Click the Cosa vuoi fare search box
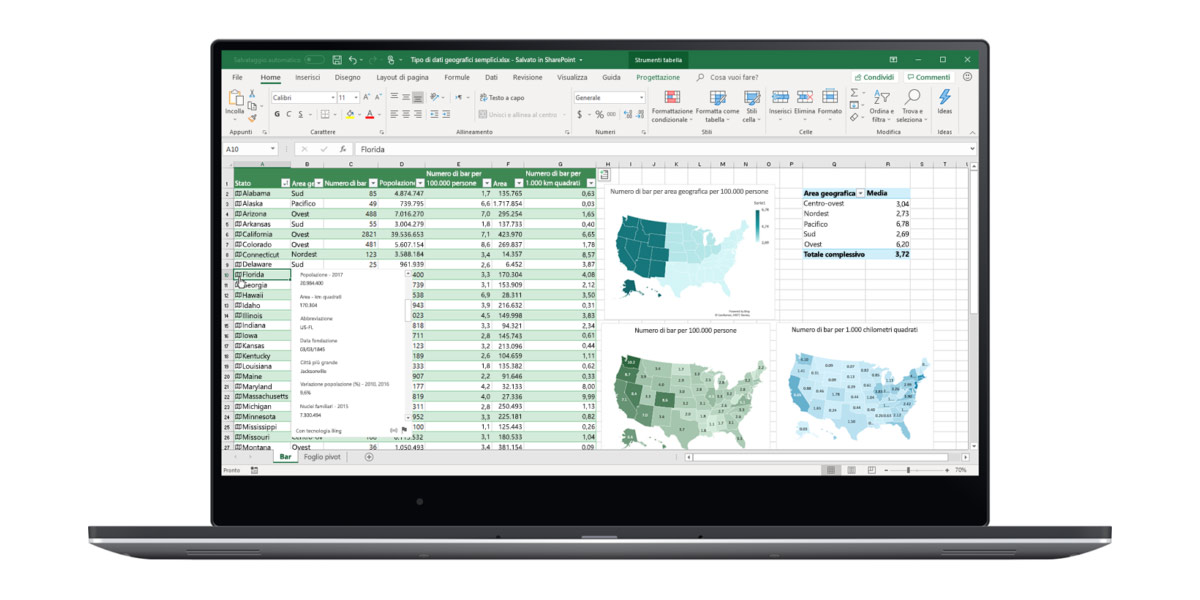This screenshot has height=600, width=1200. (727, 77)
